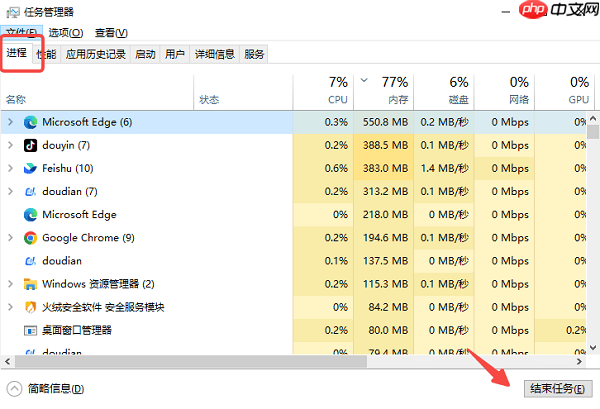Click the horizontal scrollbar left arrow
The image size is (600, 409).
(7, 362)
